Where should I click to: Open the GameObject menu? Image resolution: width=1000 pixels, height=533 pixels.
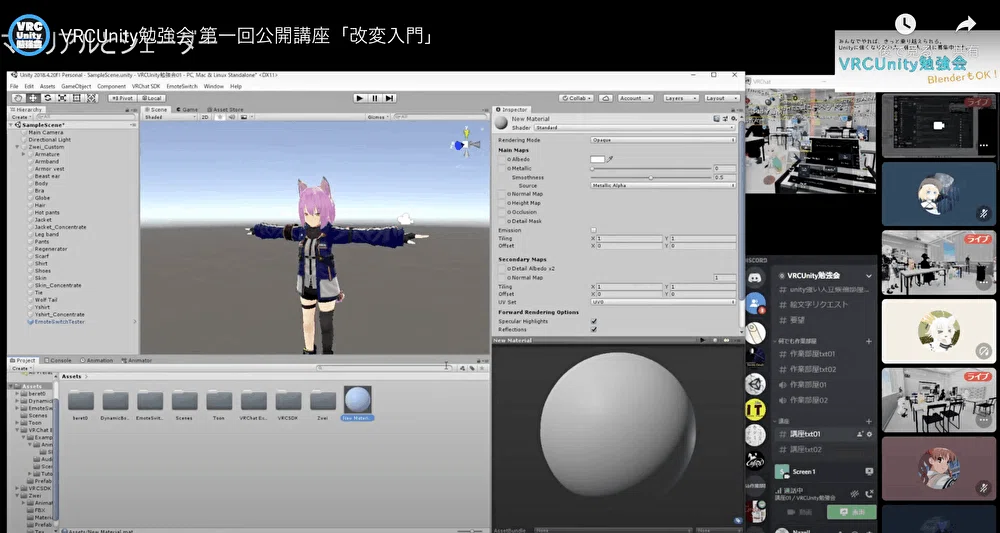click(76, 86)
